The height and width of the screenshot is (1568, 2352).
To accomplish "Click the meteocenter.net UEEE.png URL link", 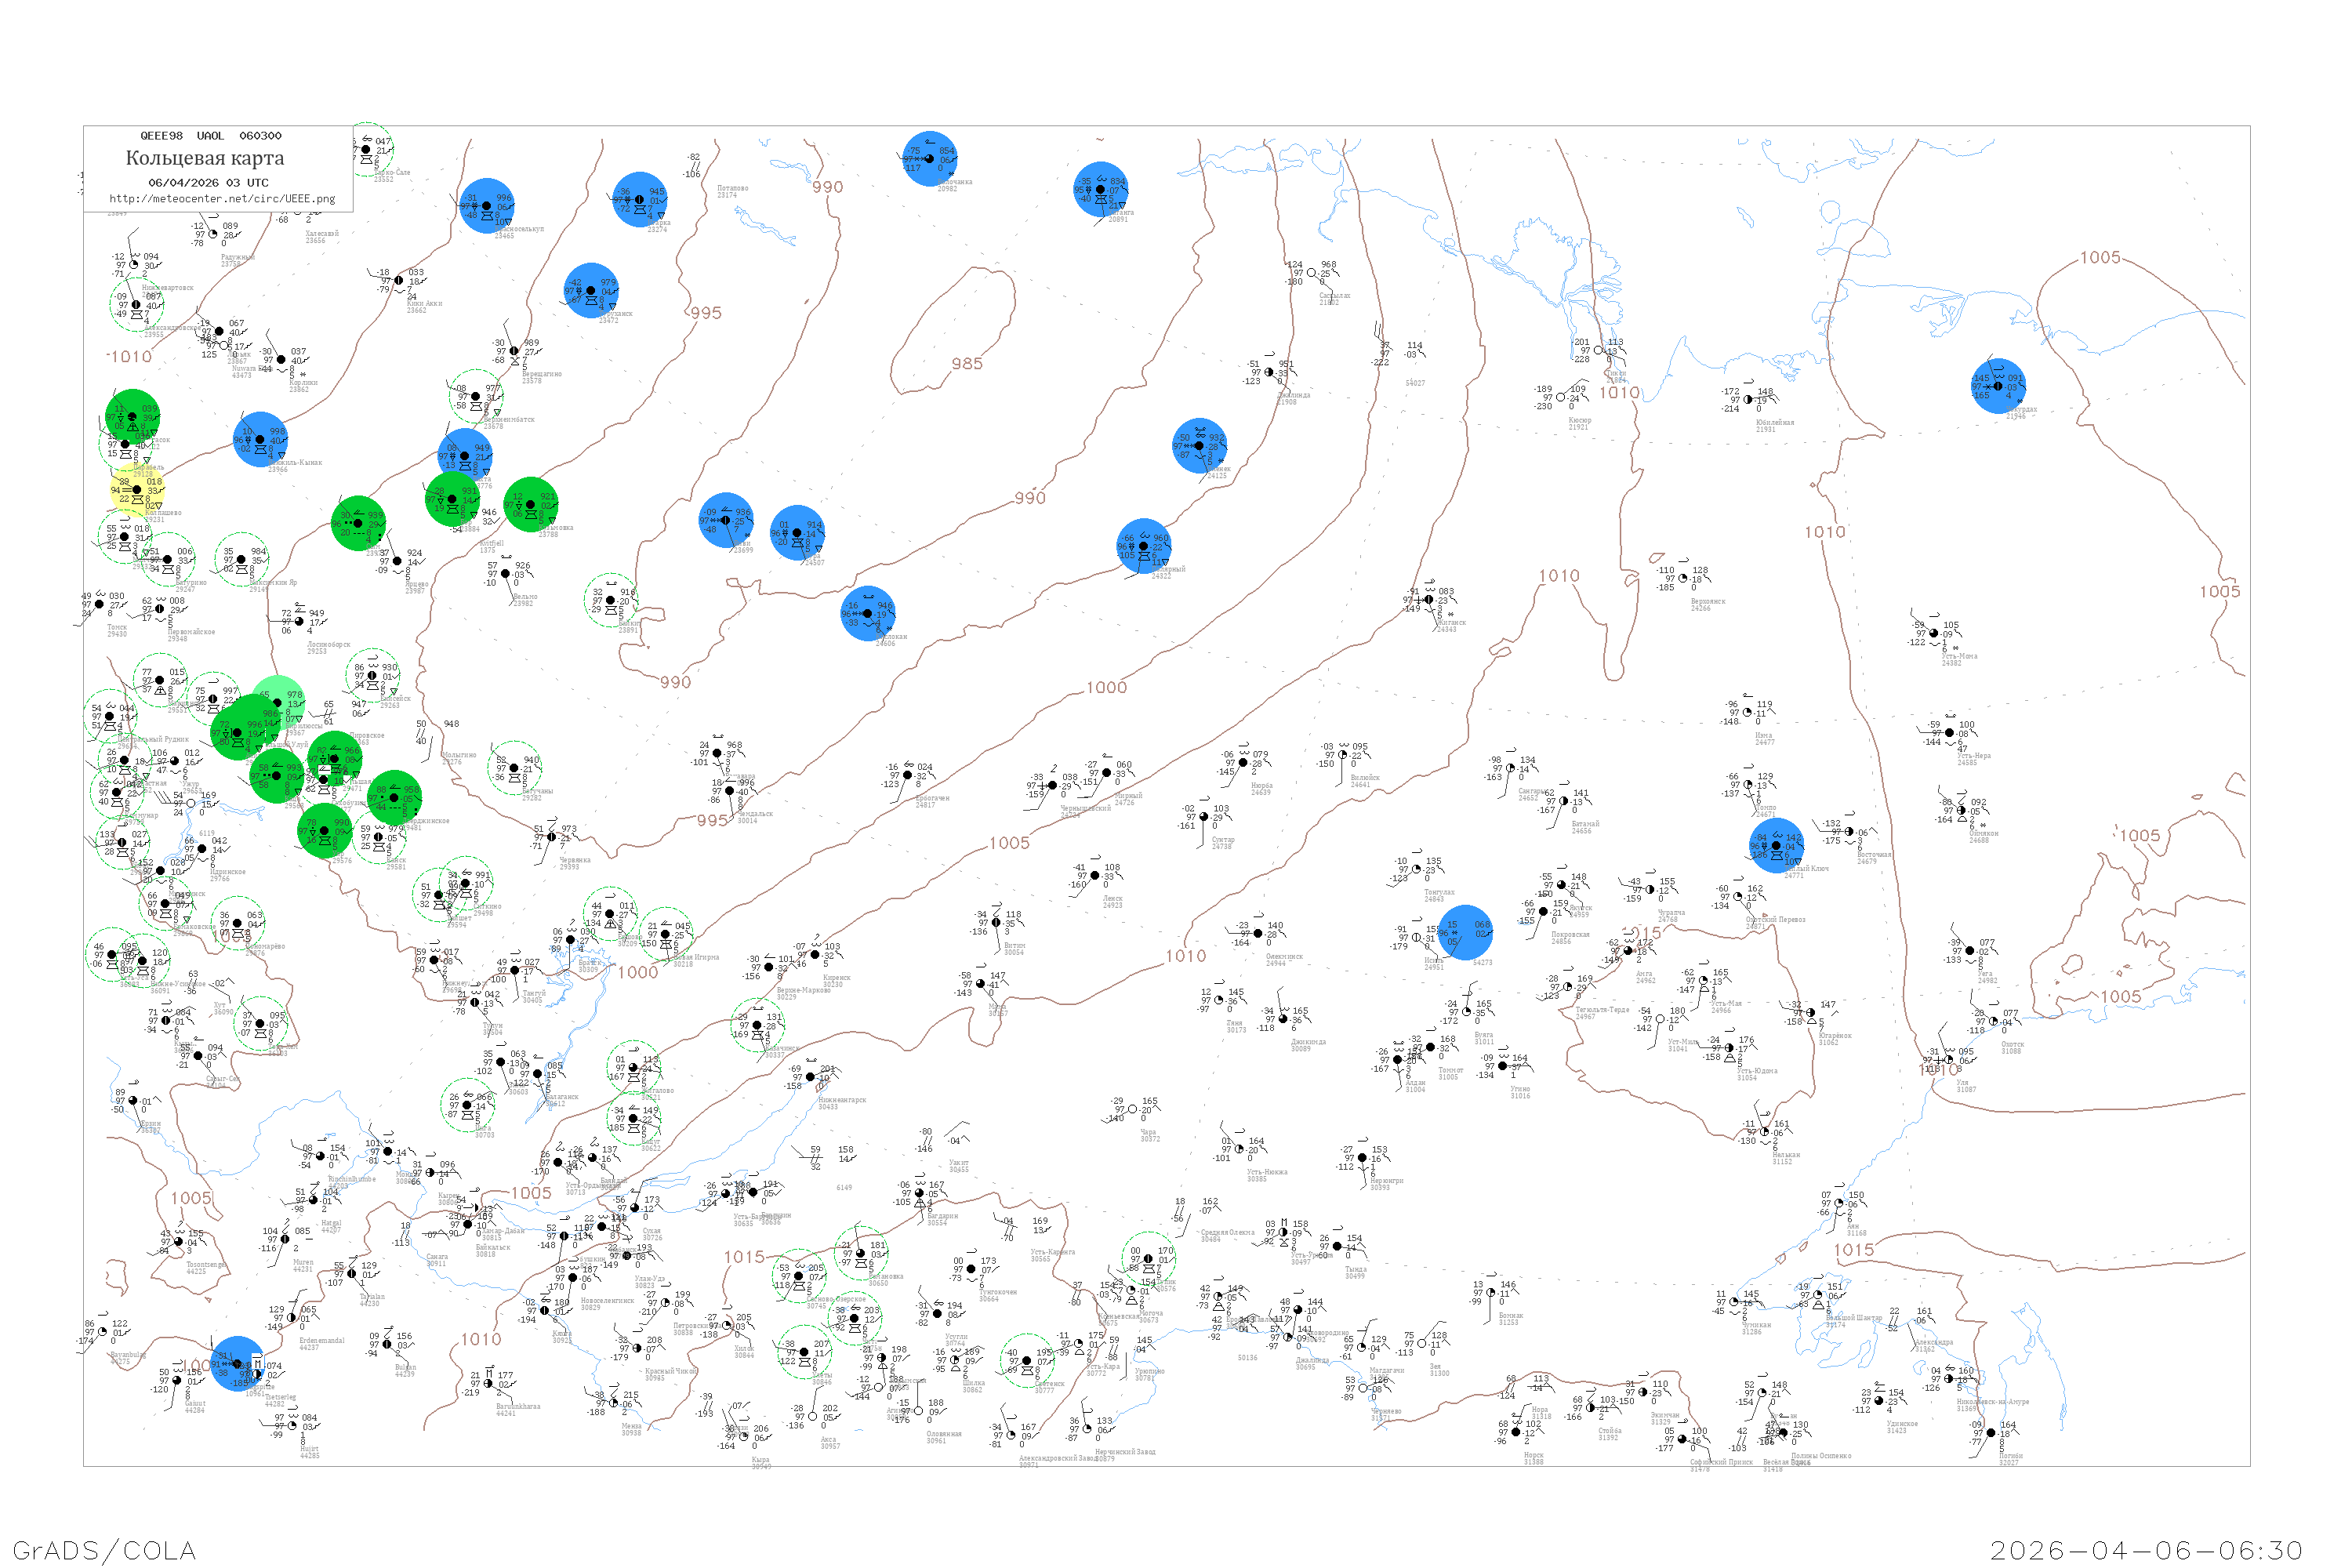I will click(x=222, y=199).
